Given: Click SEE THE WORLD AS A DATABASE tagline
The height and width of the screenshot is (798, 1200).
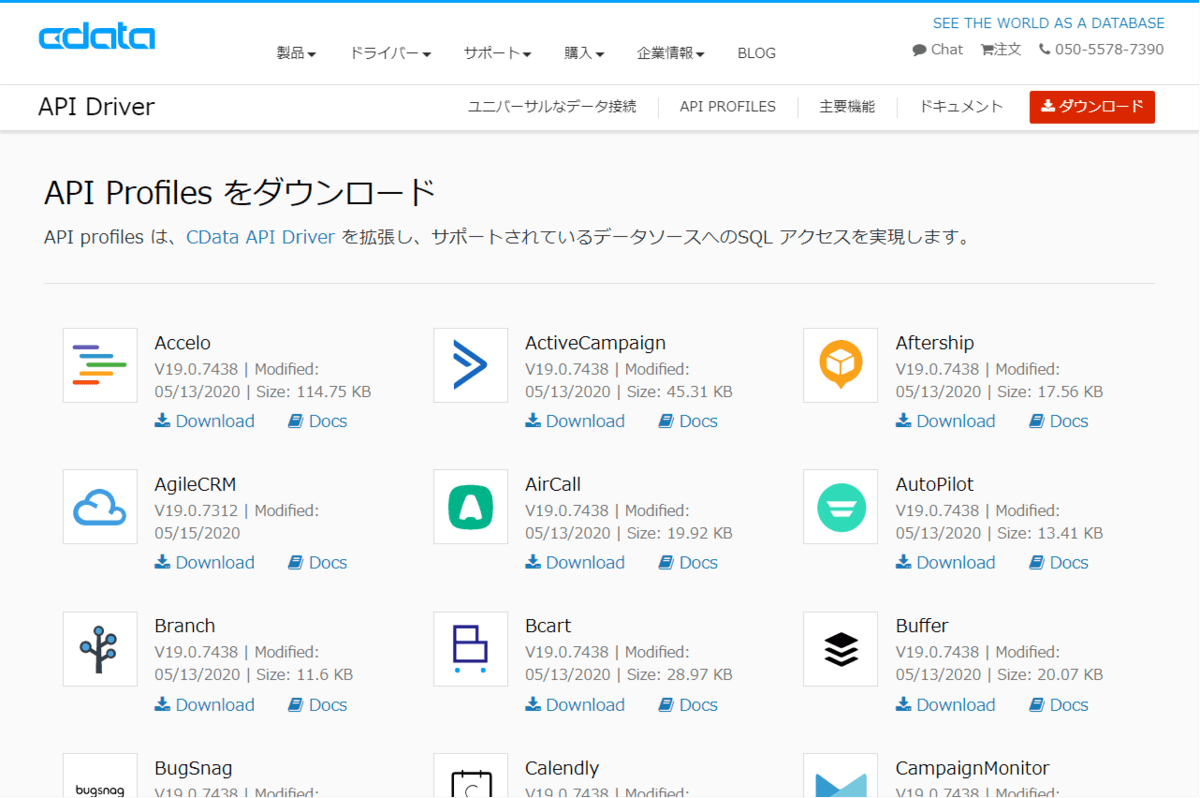Looking at the screenshot, I should tap(1049, 23).
